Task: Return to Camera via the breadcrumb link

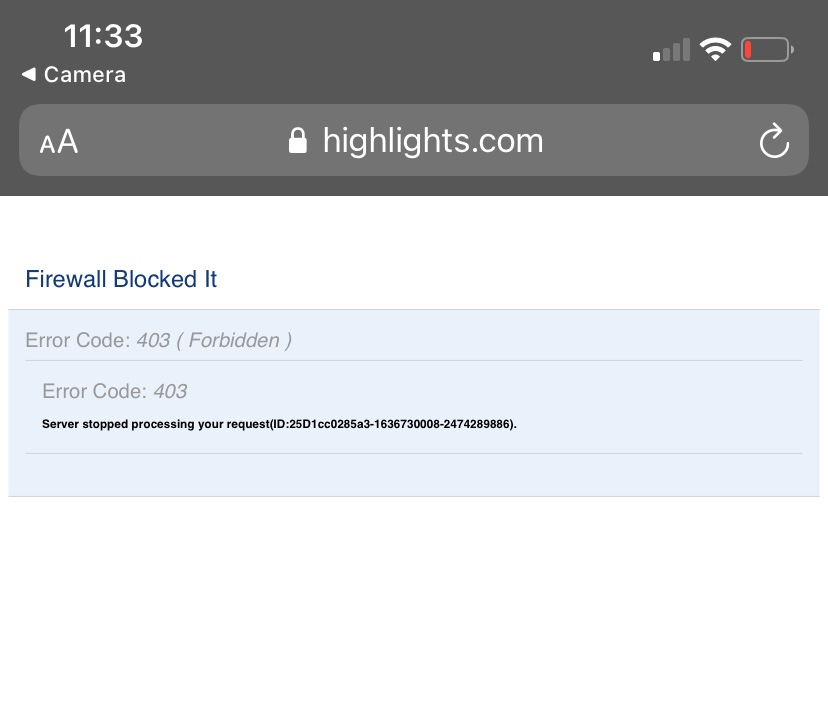Action: point(84,74)
